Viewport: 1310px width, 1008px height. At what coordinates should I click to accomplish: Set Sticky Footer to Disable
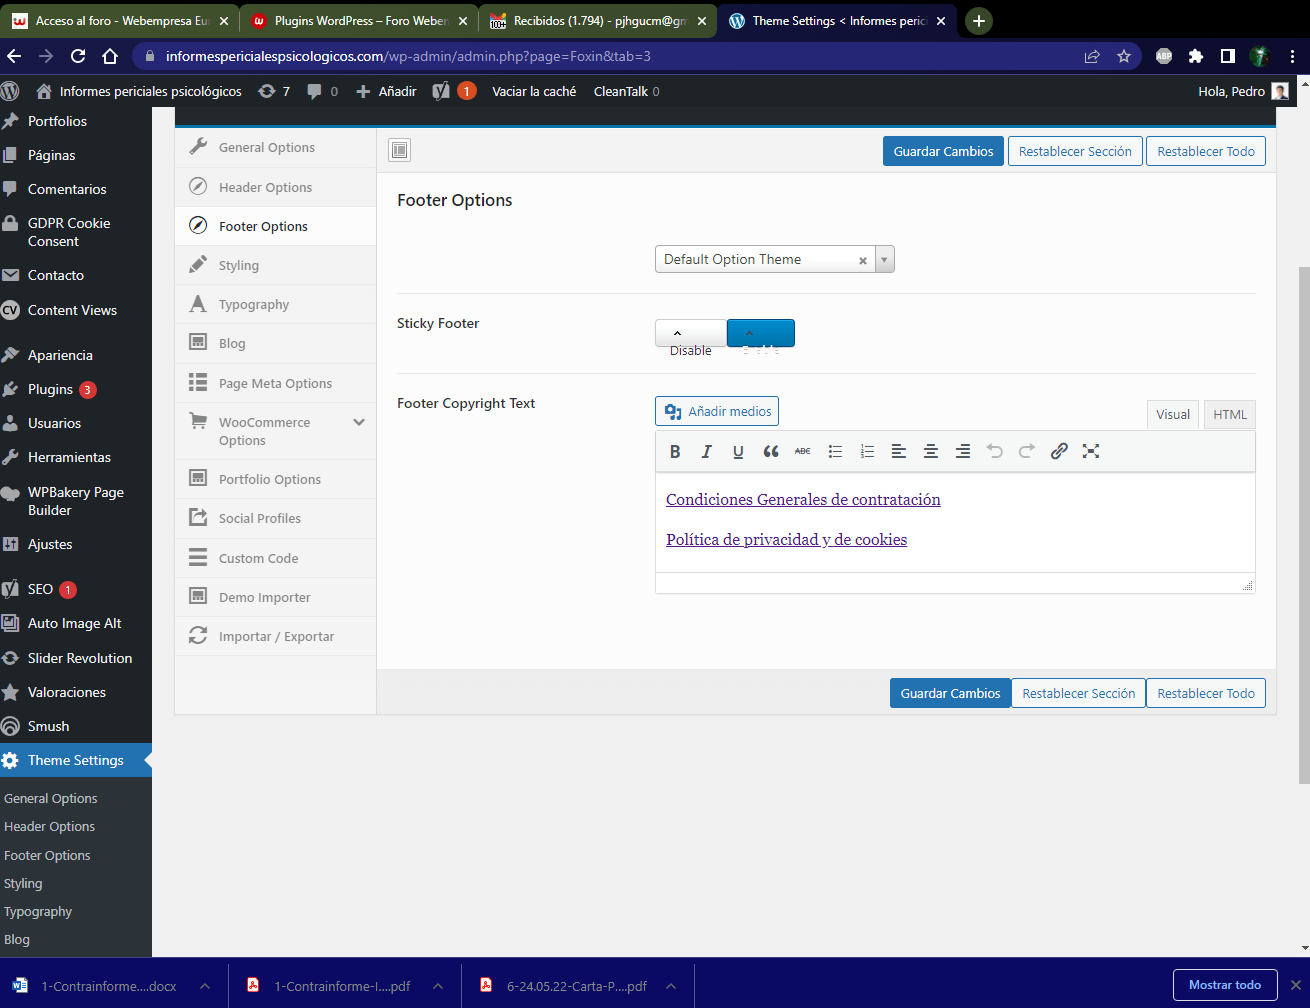pyautogui.click(x=691, y=334)
